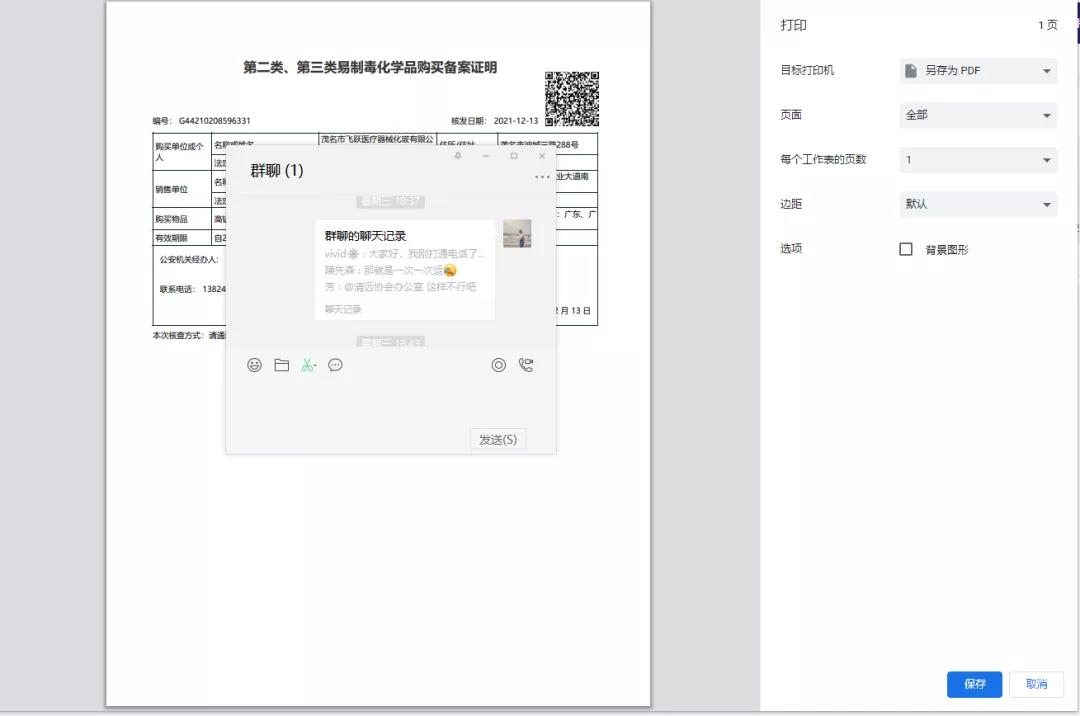Select the screenshot scissors tool
The width and height of the screenshot is (1080, 716).
(308, 365)
